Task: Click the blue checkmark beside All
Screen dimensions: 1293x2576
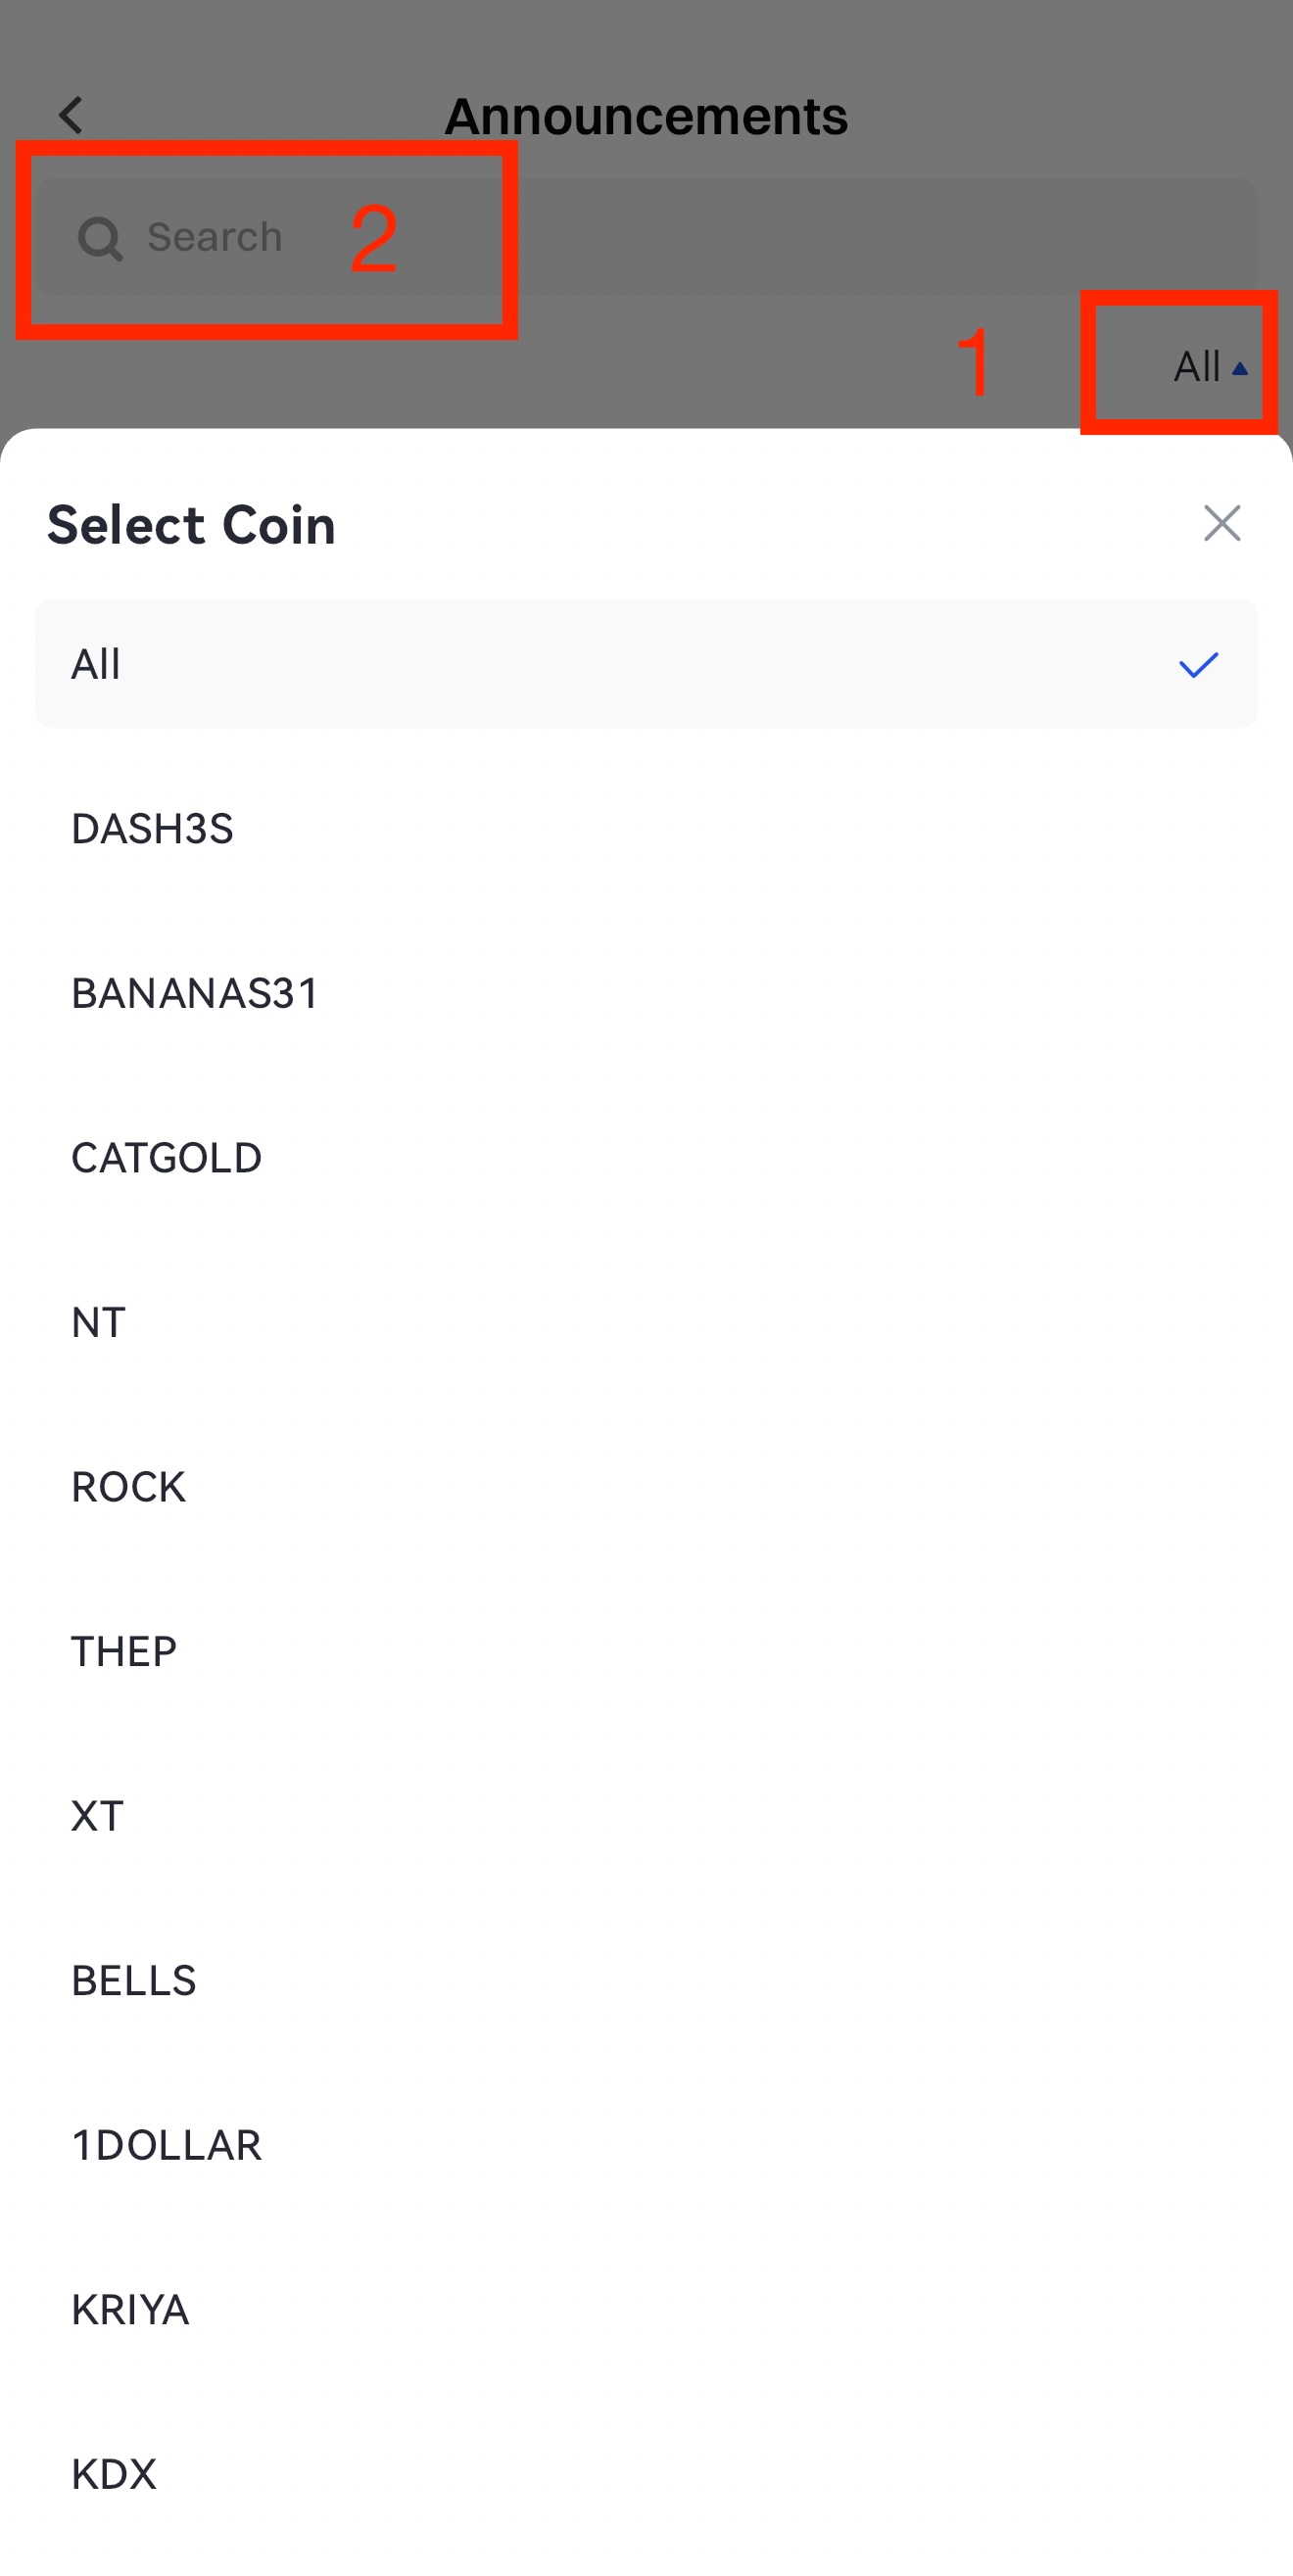Action: pyautogui.click(x=1198, y=664)
